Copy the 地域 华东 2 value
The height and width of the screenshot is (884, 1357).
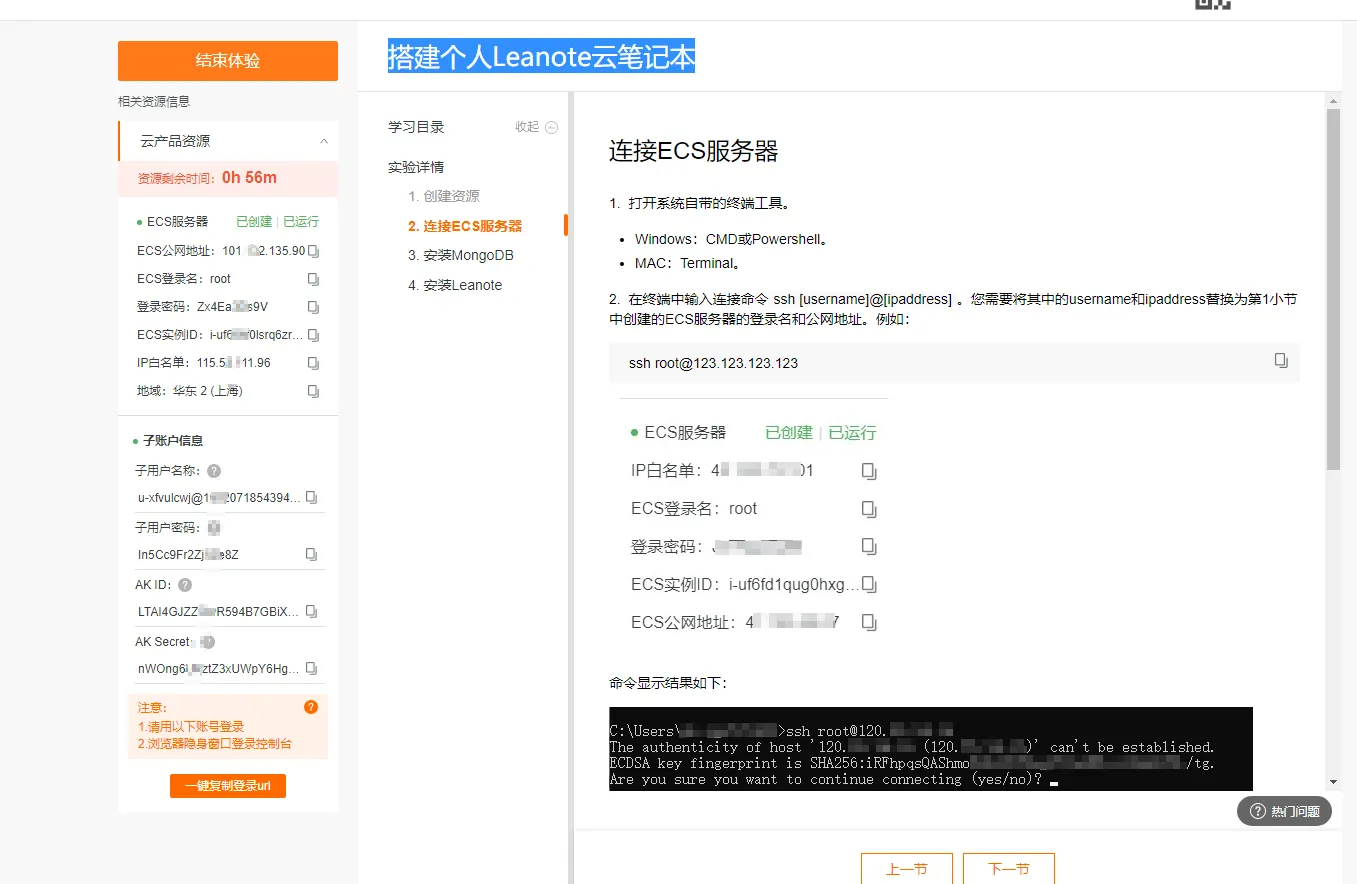coord(313,391)
